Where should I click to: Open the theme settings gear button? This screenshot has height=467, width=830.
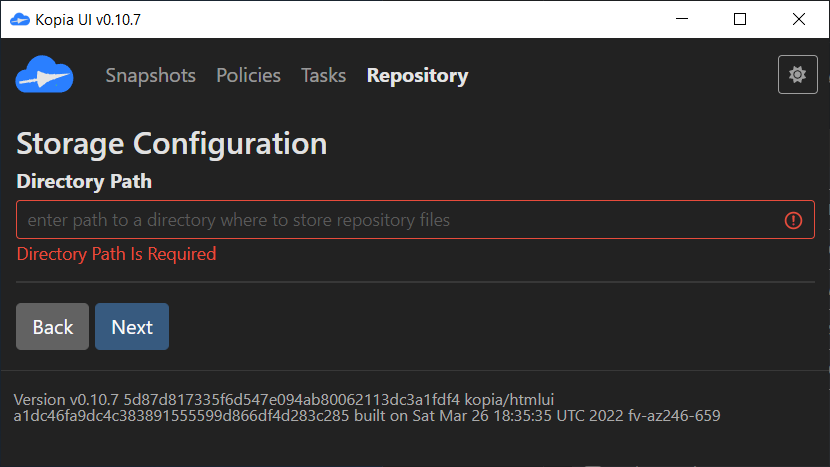click(797, 75)
